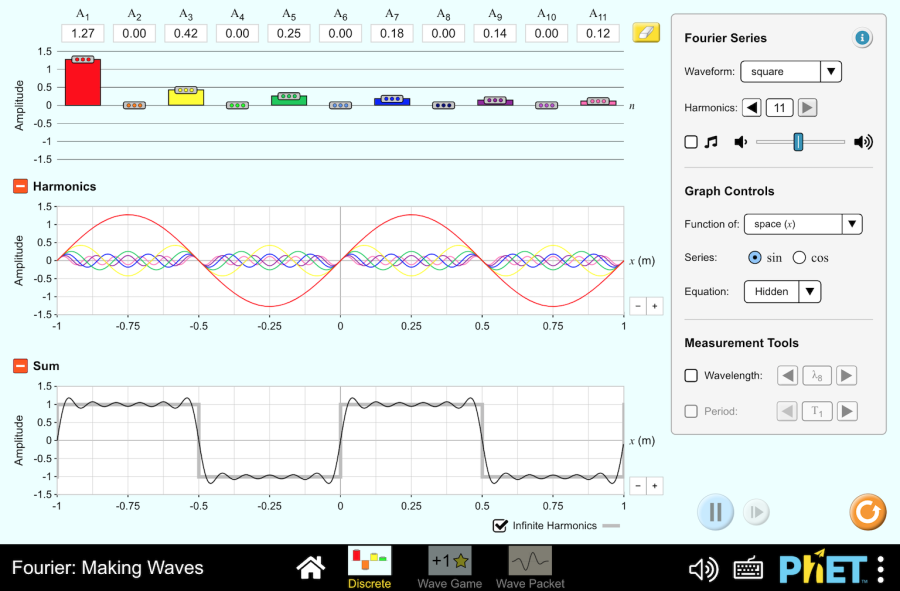The image size is (900, 591).
Task: Enable the Wavelength measurement tool
Action: [x=691, y=376]
